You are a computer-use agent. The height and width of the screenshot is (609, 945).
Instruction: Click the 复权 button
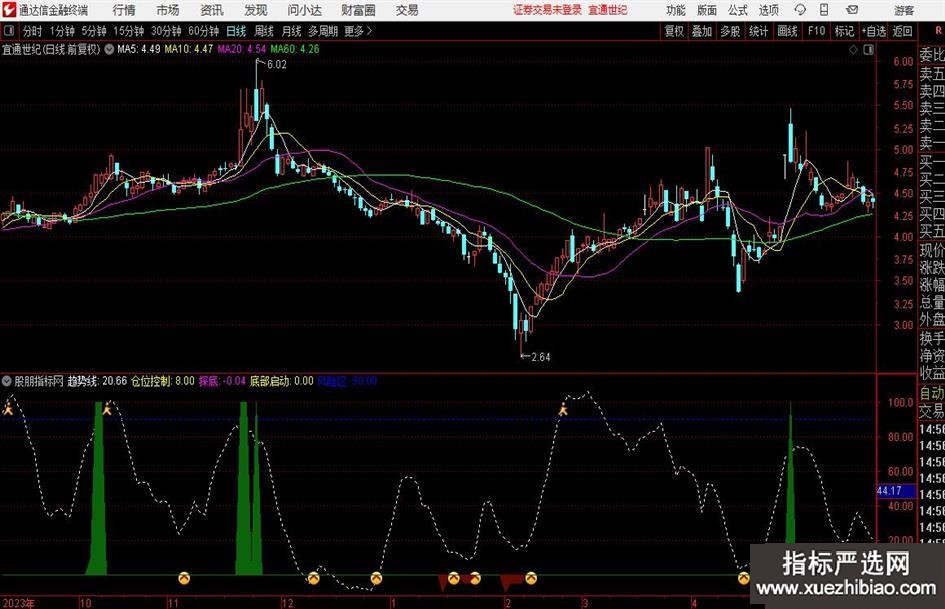[x=674, y=31]
